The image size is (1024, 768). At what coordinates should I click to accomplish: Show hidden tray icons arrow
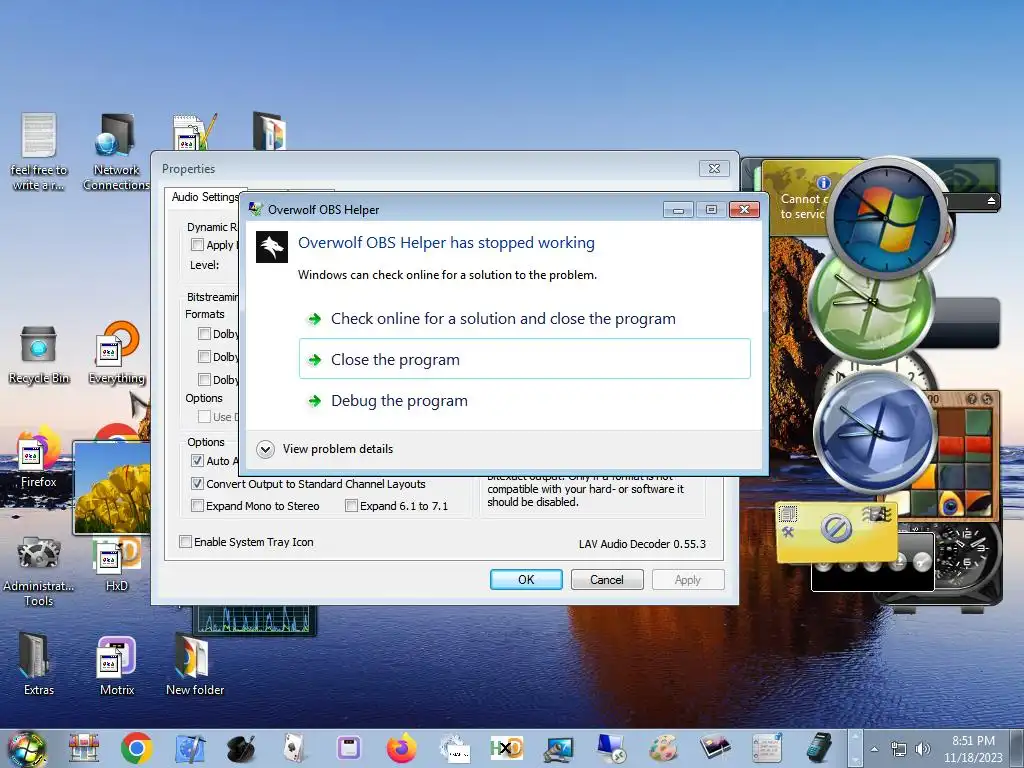(874, 749)
